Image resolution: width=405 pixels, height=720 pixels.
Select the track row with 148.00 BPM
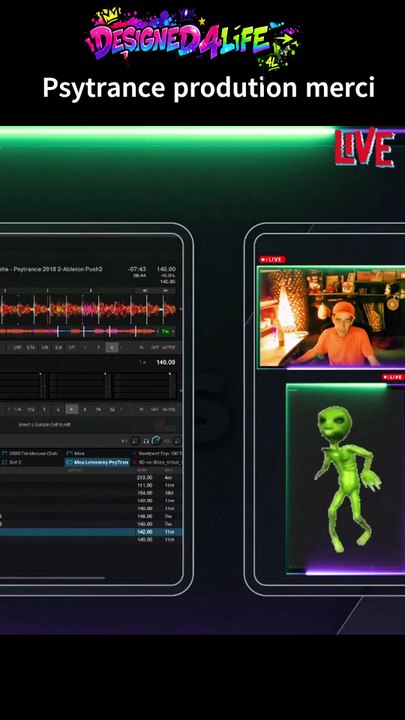tap(91, 516)
